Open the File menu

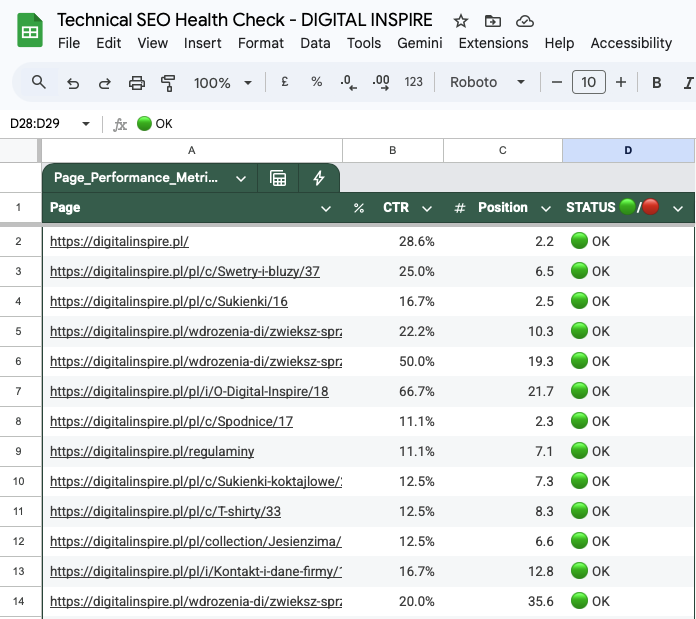pyautogui.click(x=69, y=43)
